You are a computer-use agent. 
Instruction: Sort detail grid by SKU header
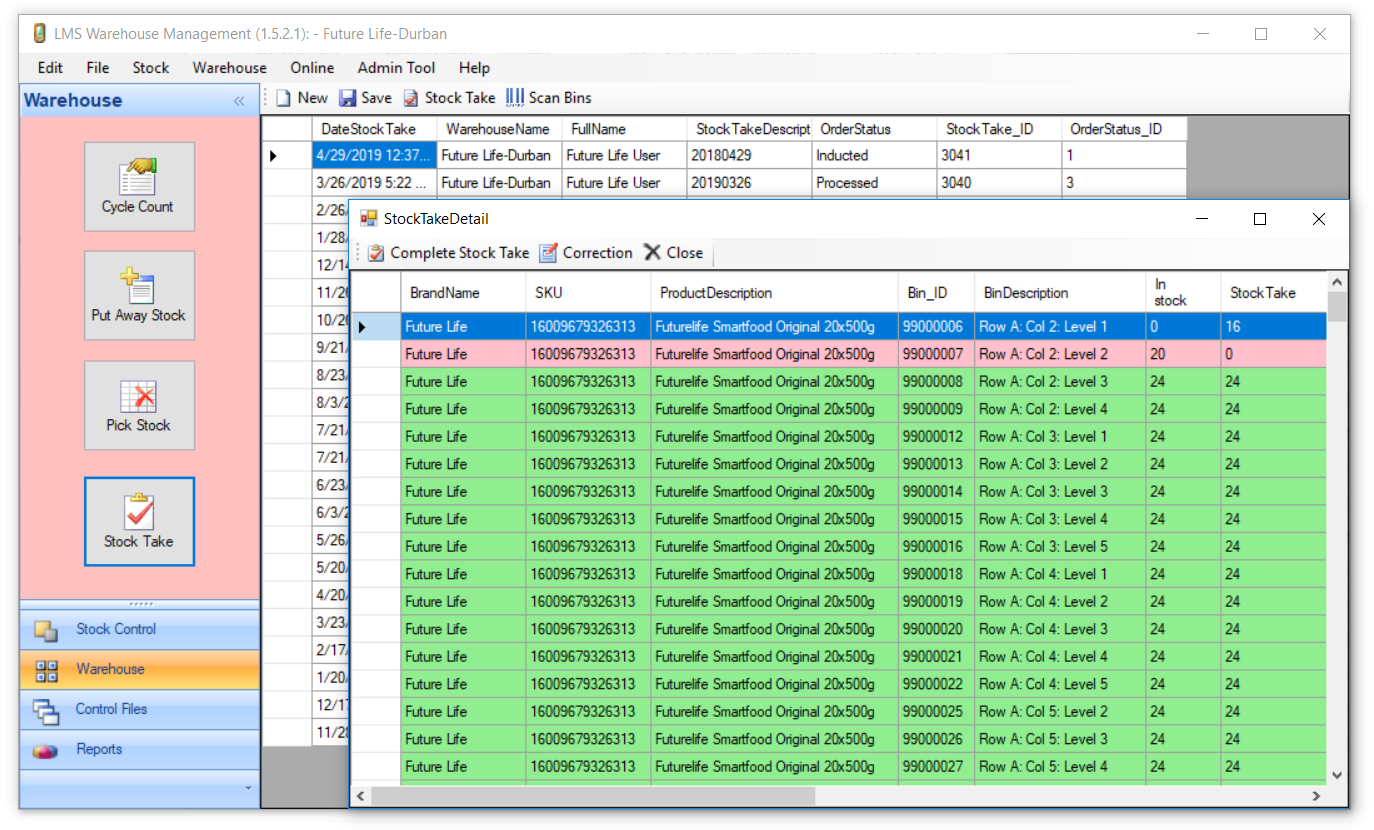pyautogui.click(x=588, y=293)
